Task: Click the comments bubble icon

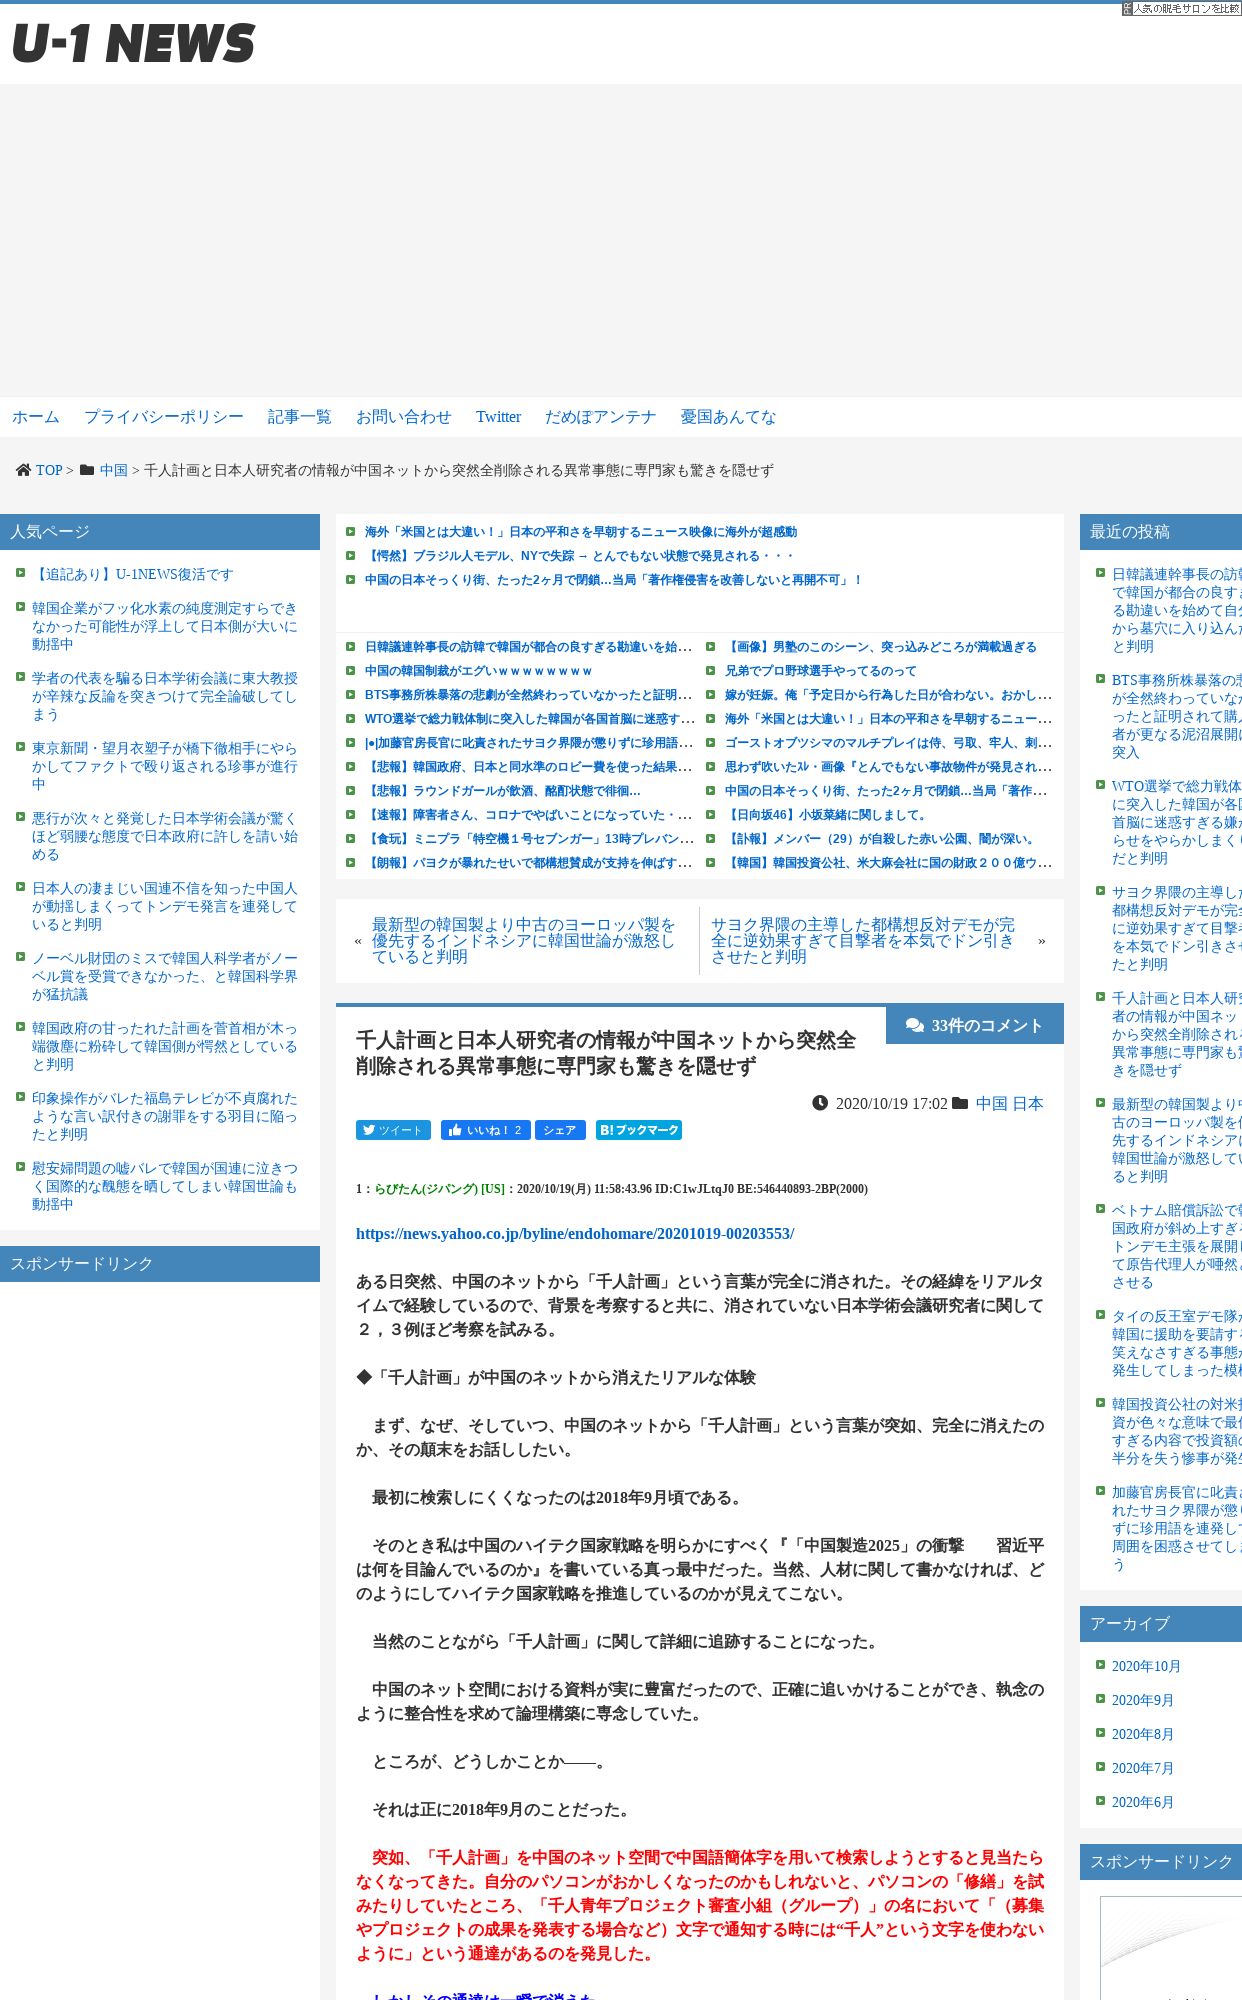Action: point(914,1025)
